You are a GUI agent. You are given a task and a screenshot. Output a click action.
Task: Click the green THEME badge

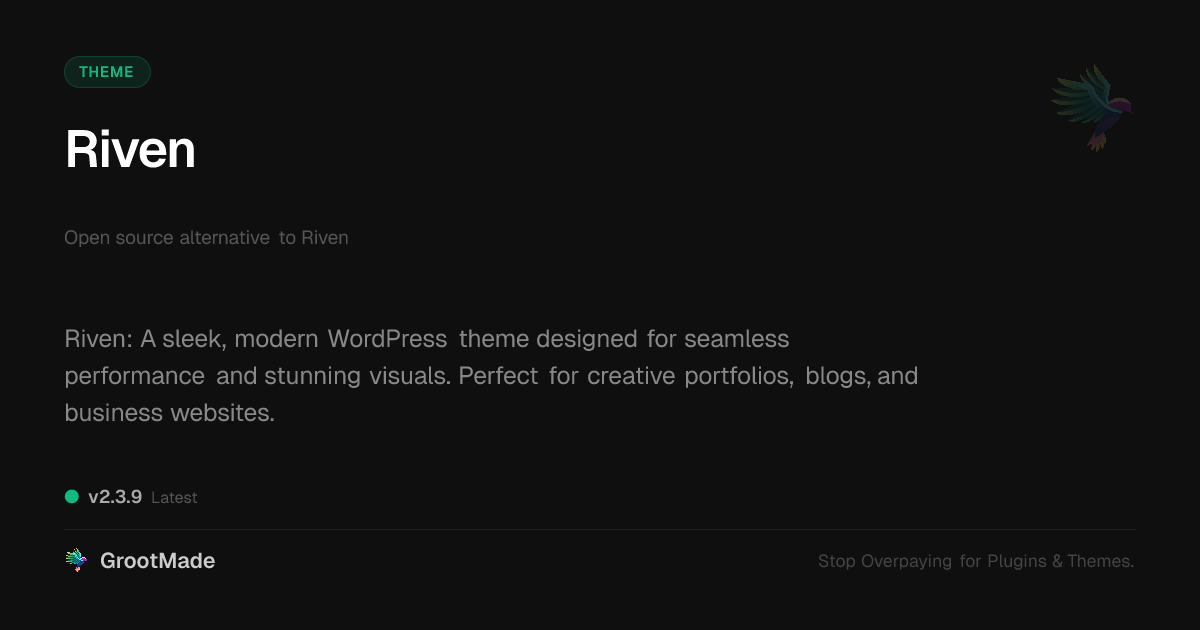click(107, 72)
